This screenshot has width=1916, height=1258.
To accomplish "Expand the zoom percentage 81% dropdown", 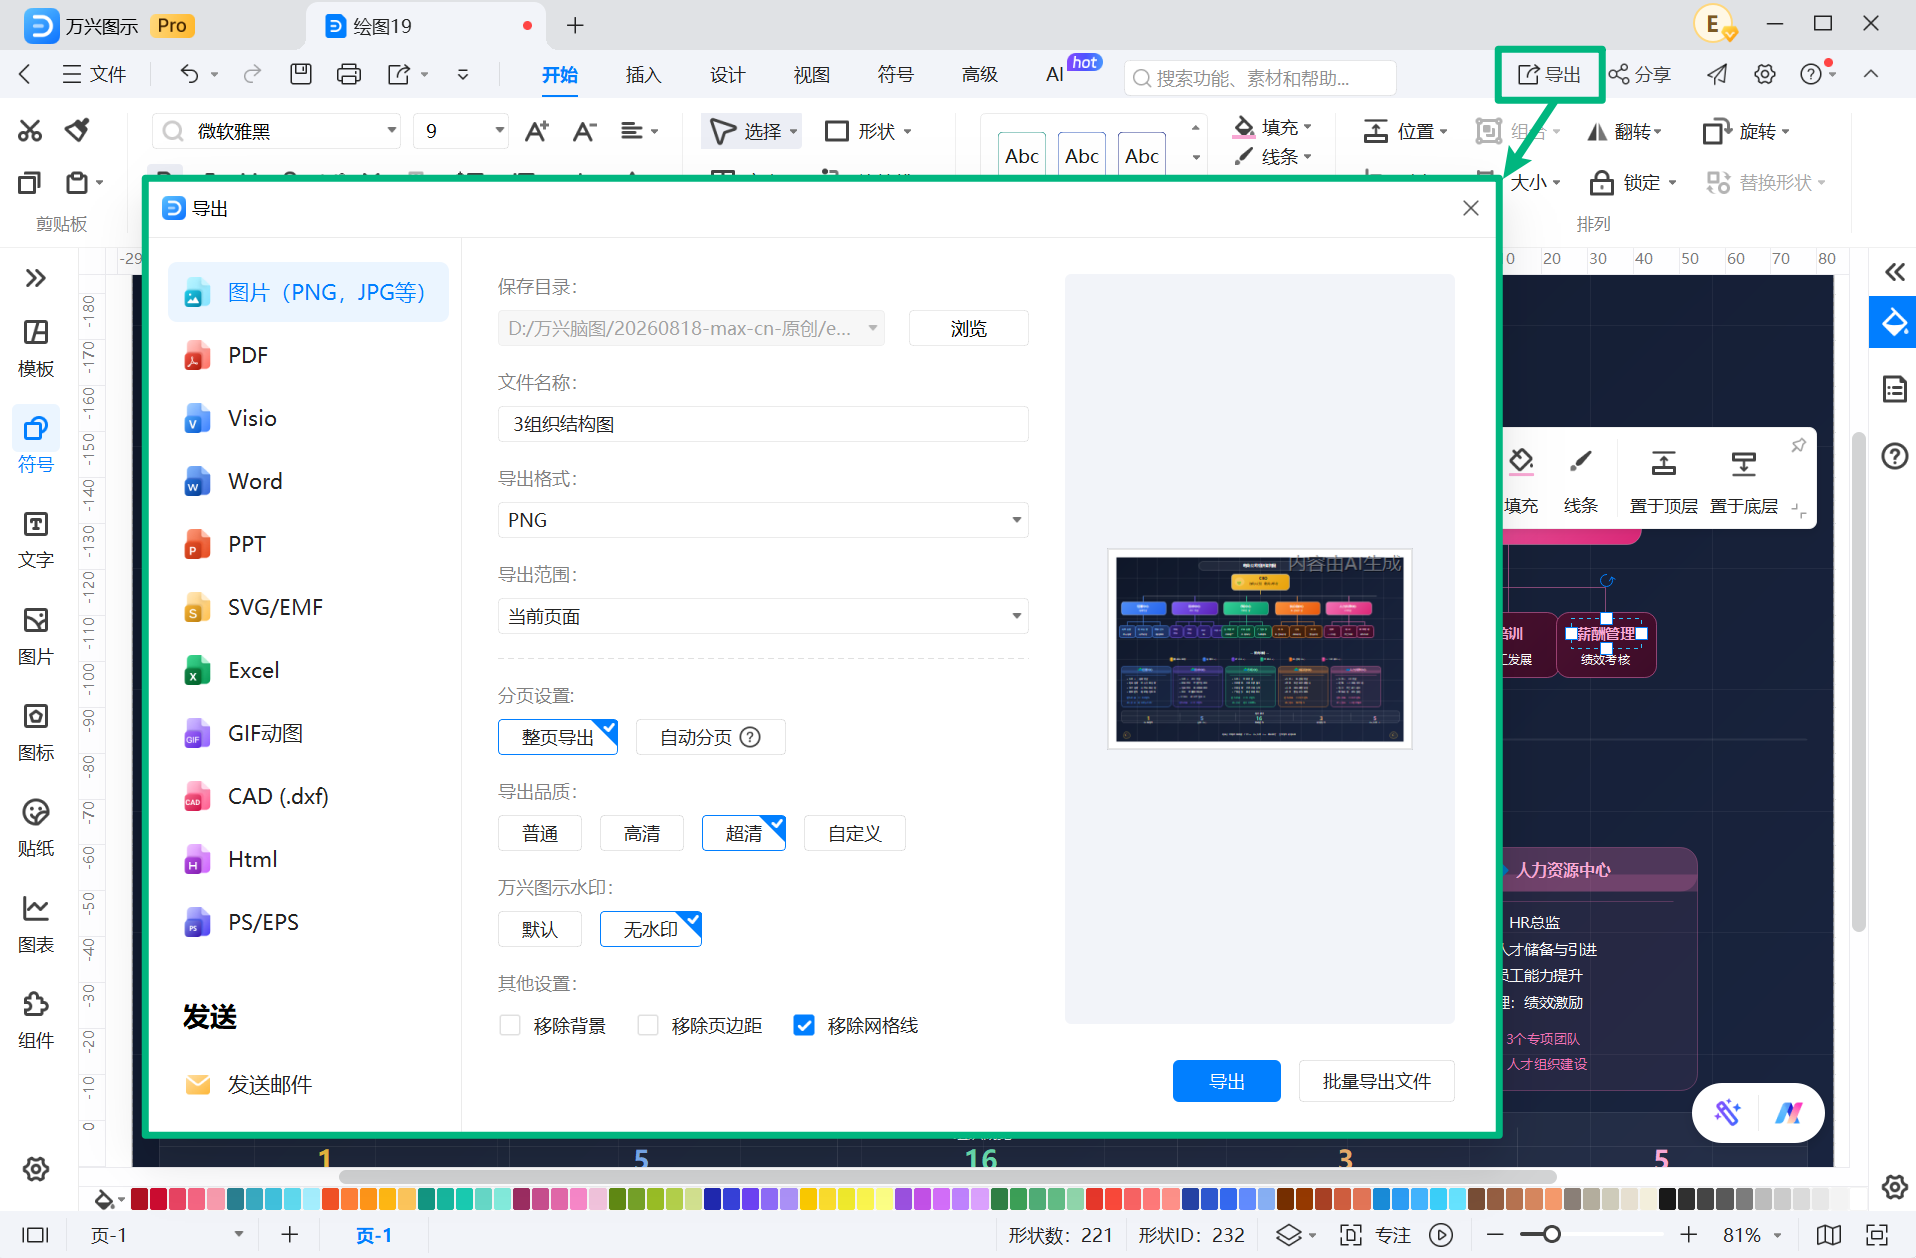I will (x=1777, y=1235).
